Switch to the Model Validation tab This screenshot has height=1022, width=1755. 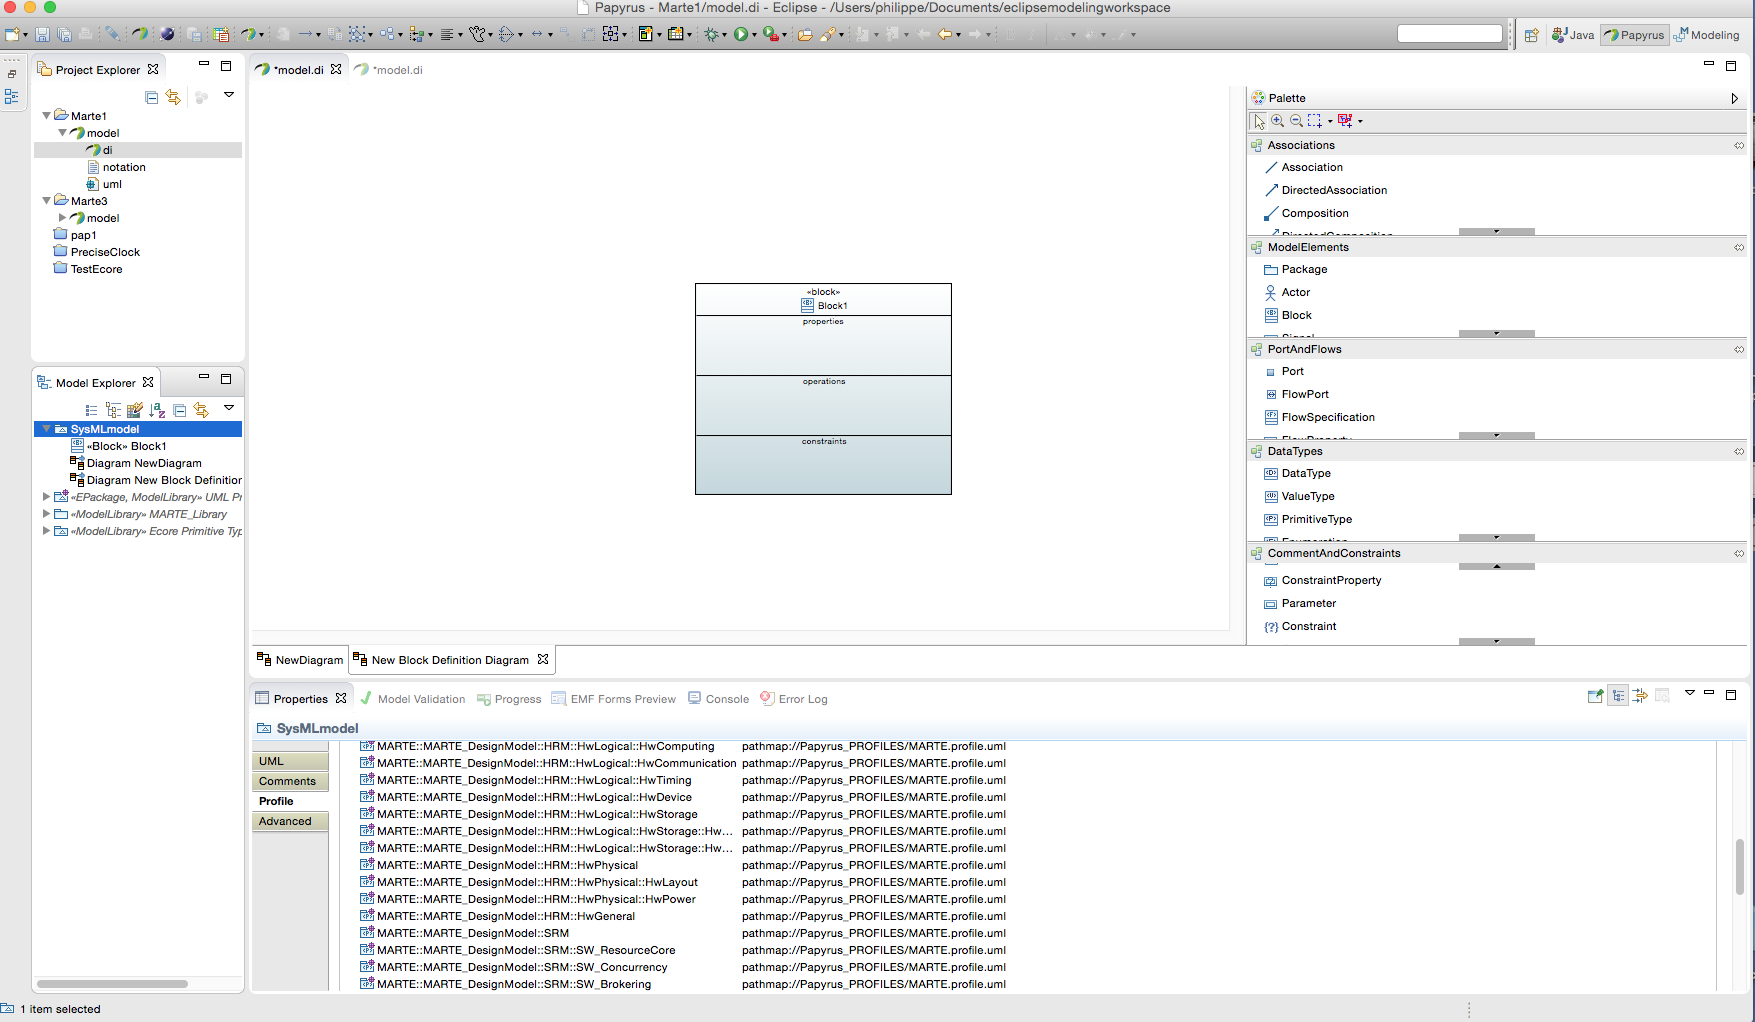(413, 699)
